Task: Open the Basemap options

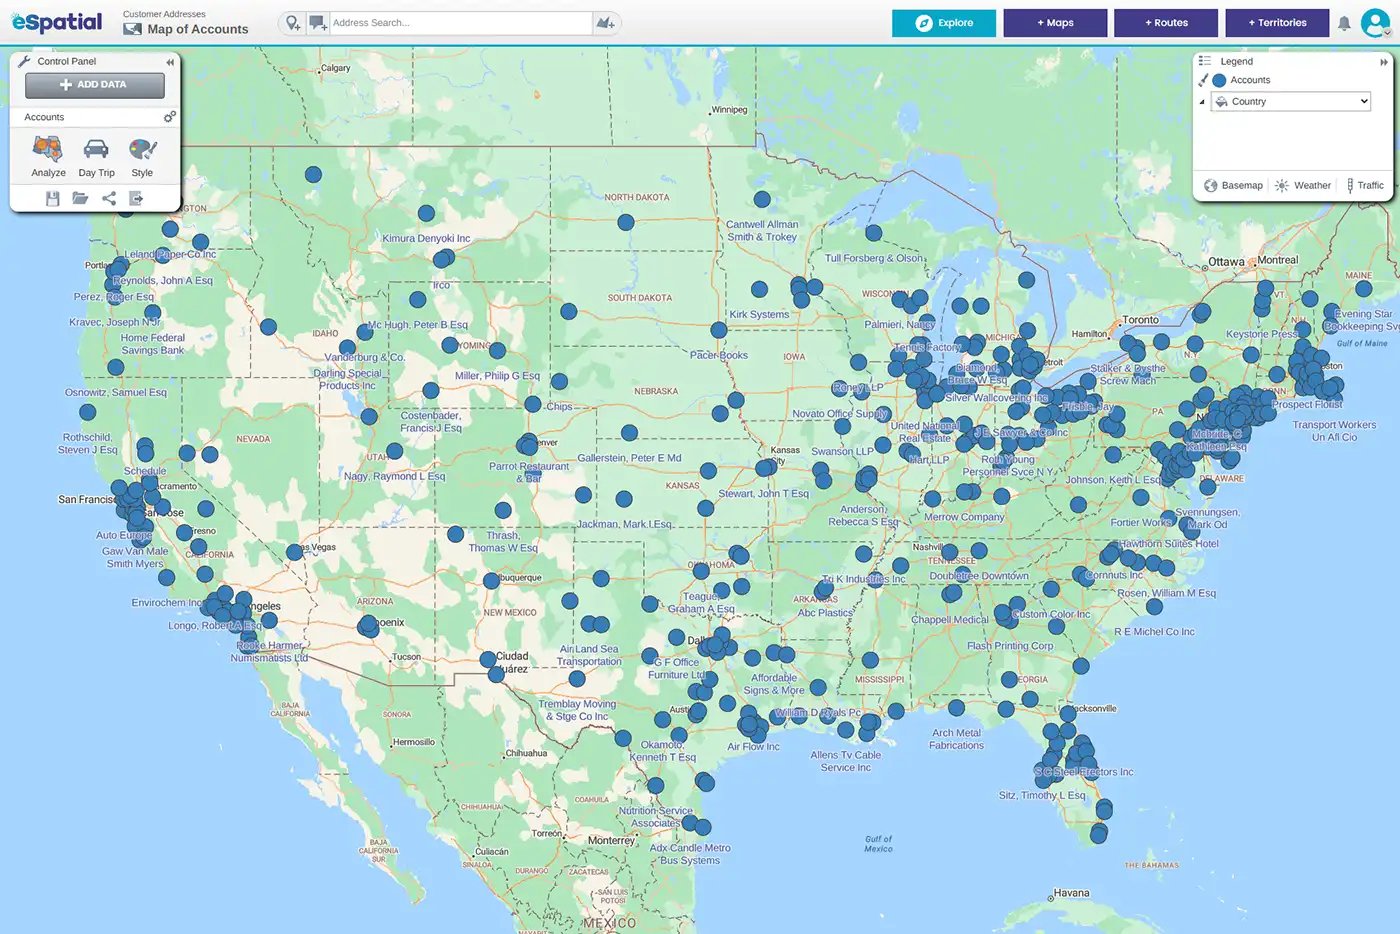Action: point(1233,185)
